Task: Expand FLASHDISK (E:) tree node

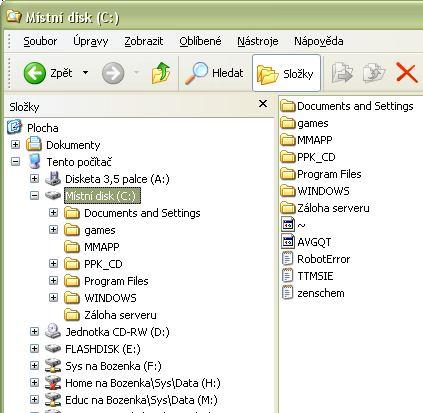Action: coord(34,349)
